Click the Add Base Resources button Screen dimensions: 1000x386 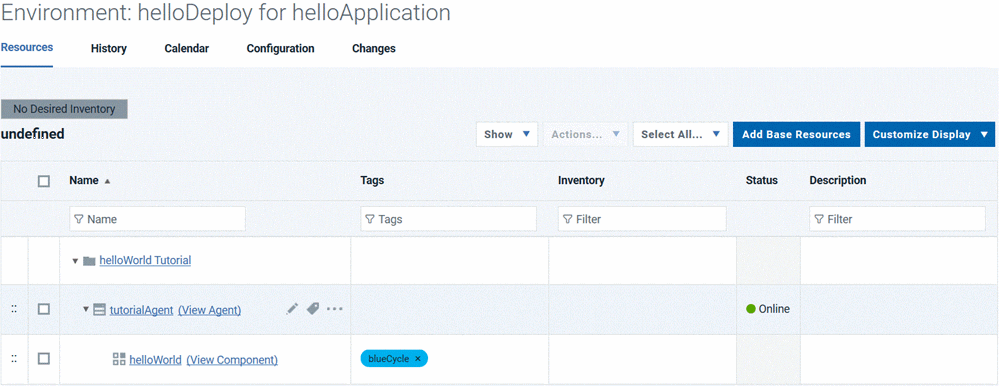(x=797, y=135)
